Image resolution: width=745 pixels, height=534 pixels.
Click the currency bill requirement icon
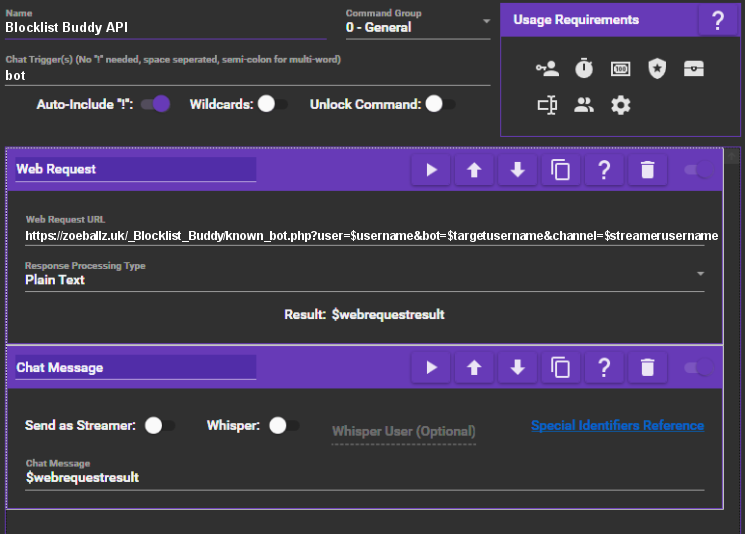[620, 69]
